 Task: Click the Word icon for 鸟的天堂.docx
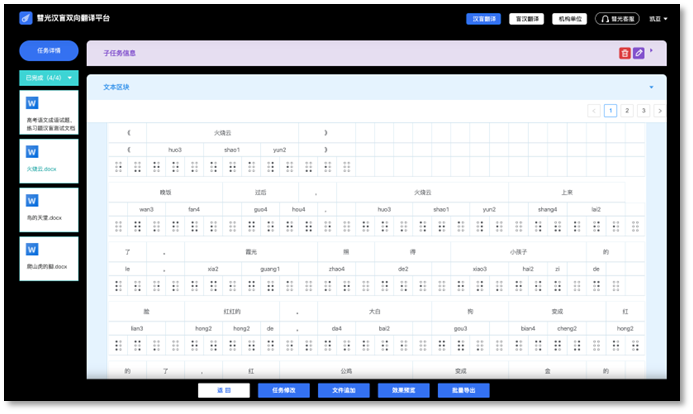click(x=32, y=200)
